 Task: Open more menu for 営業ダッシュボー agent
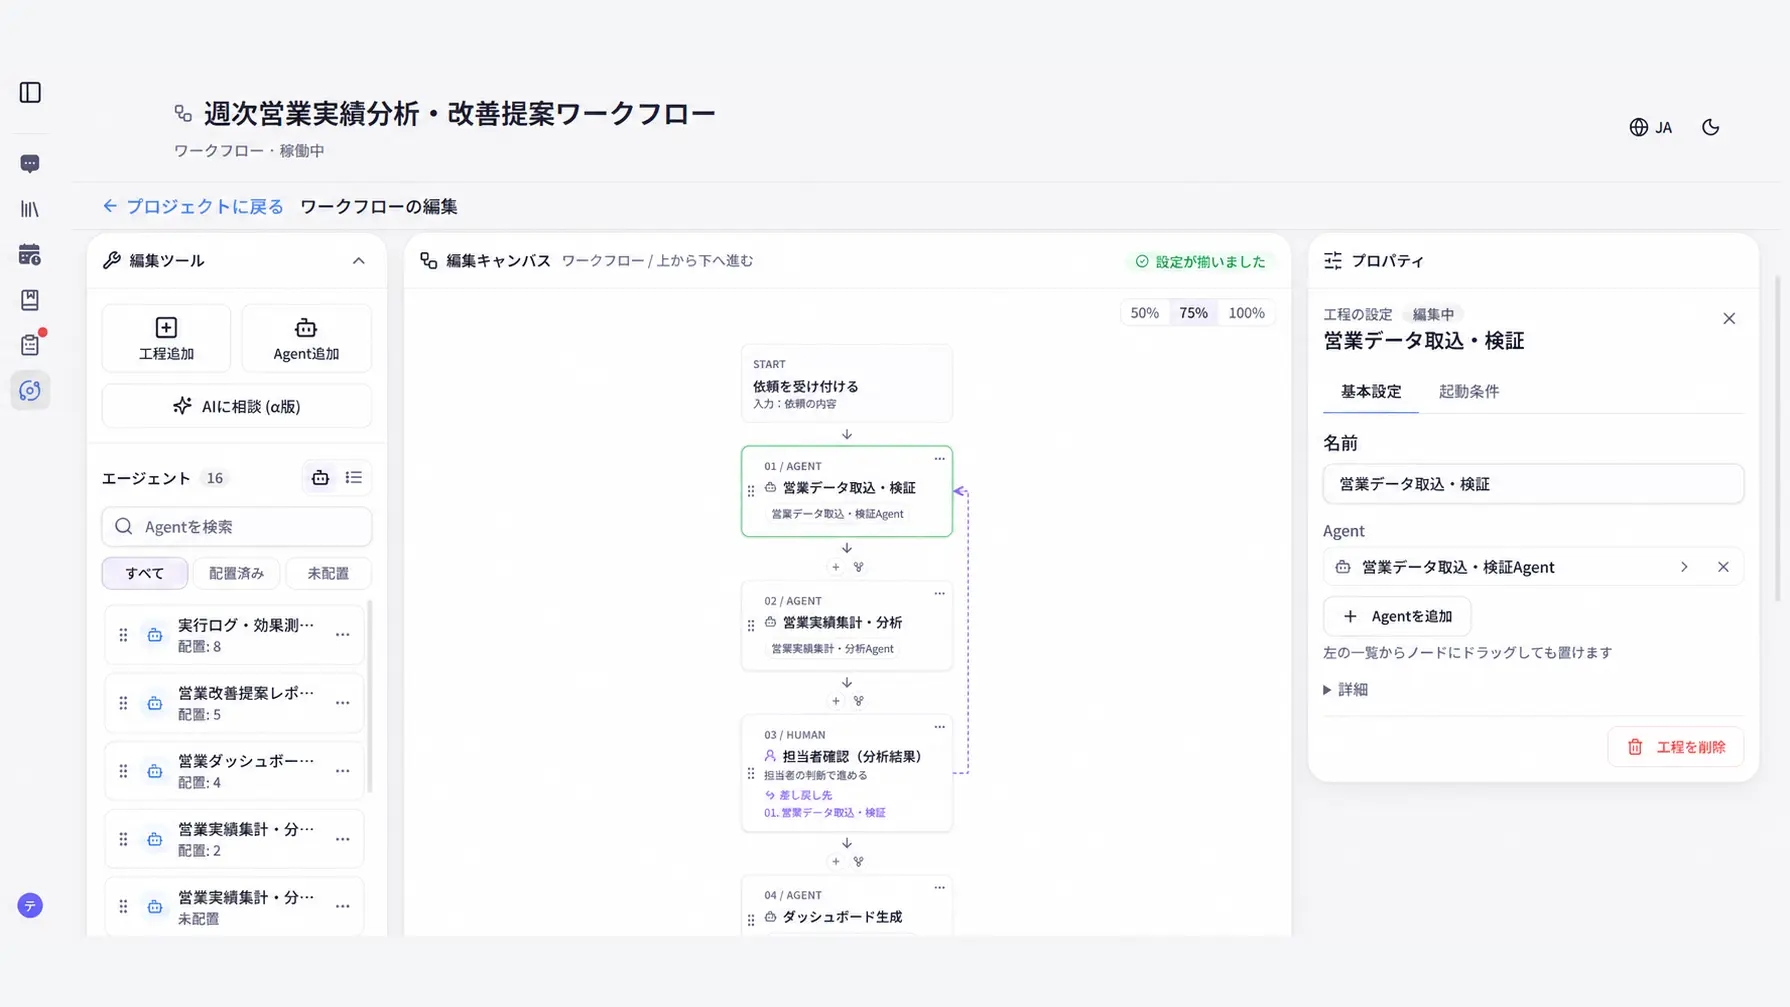pos(343,771)
